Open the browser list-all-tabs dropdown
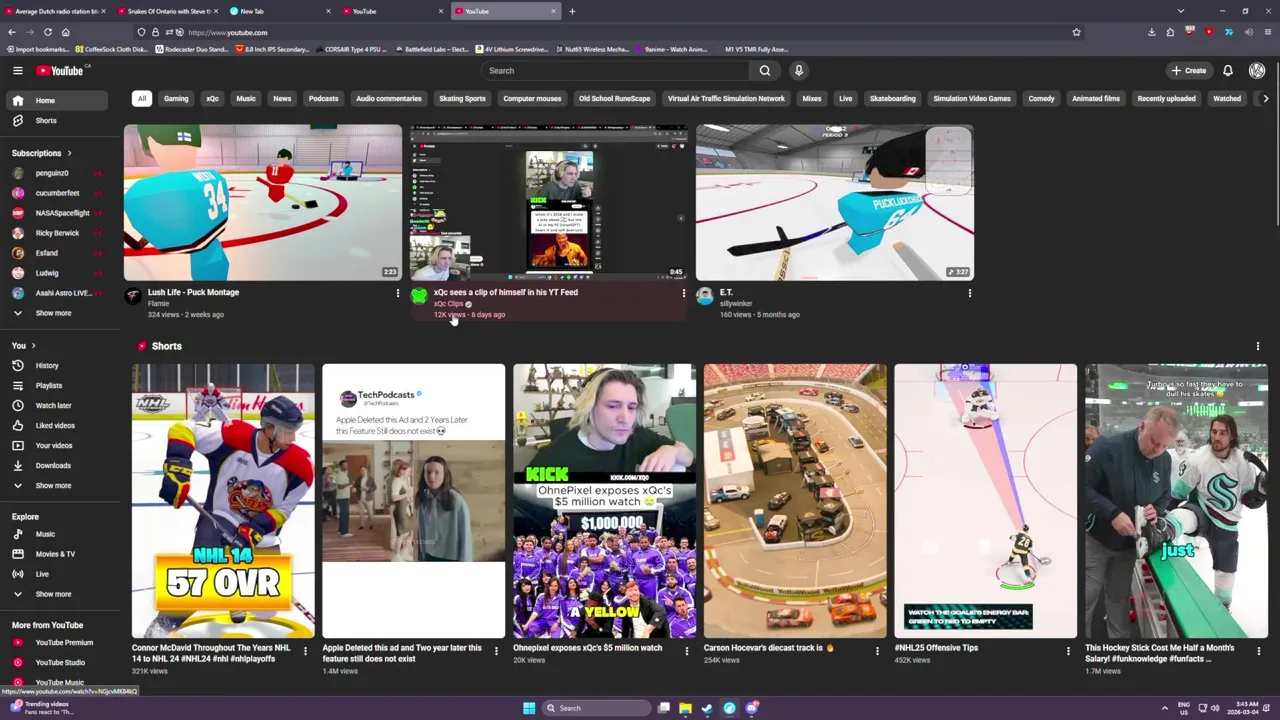This screenshot has width=1280, height=720. pos(1181,11)
